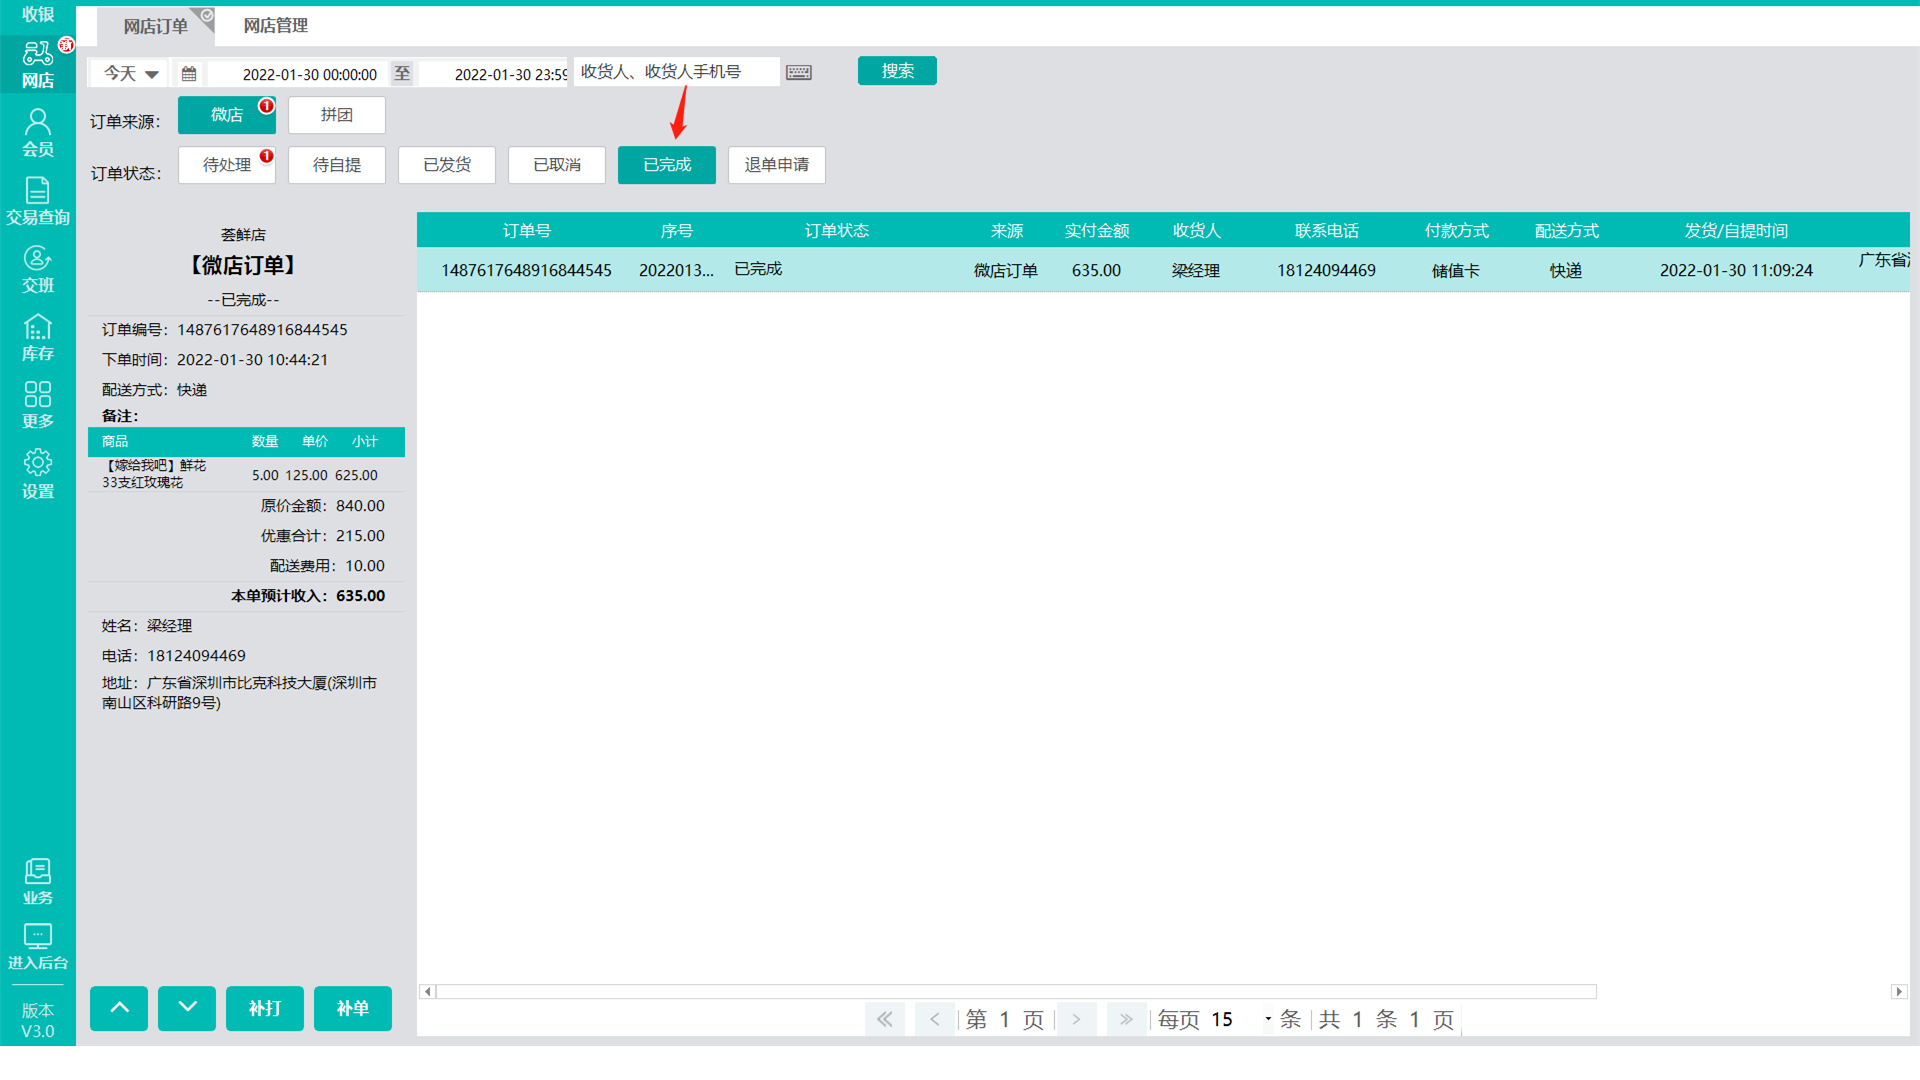Focus the 收货人手机号 search field
Screen dimensions: 1920x1080
677,72
